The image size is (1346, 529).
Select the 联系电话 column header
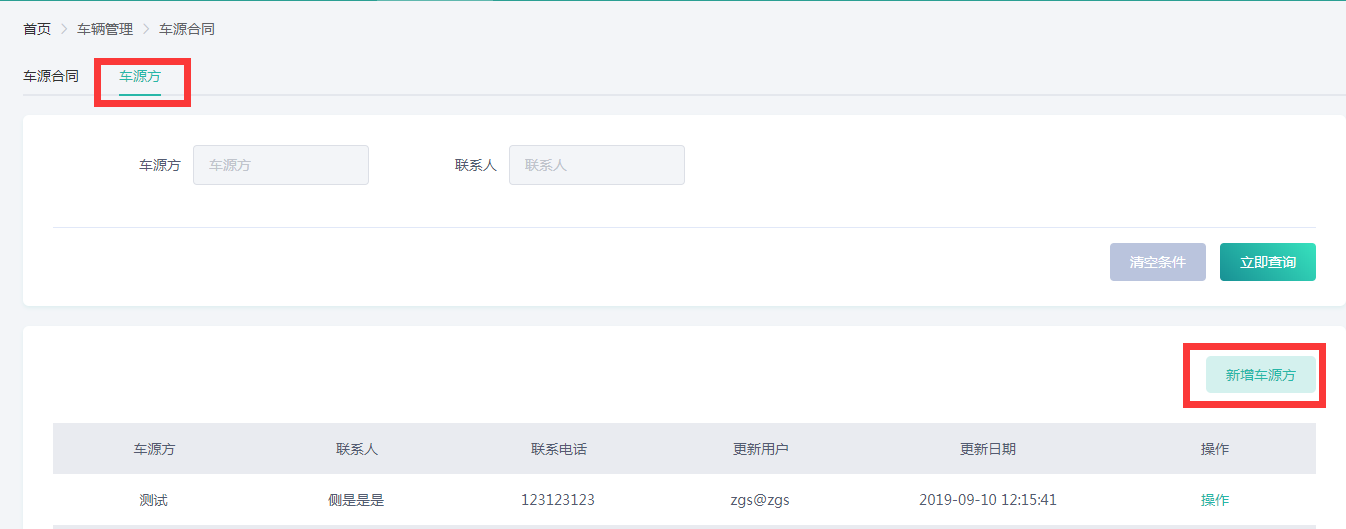click(558, 449)
